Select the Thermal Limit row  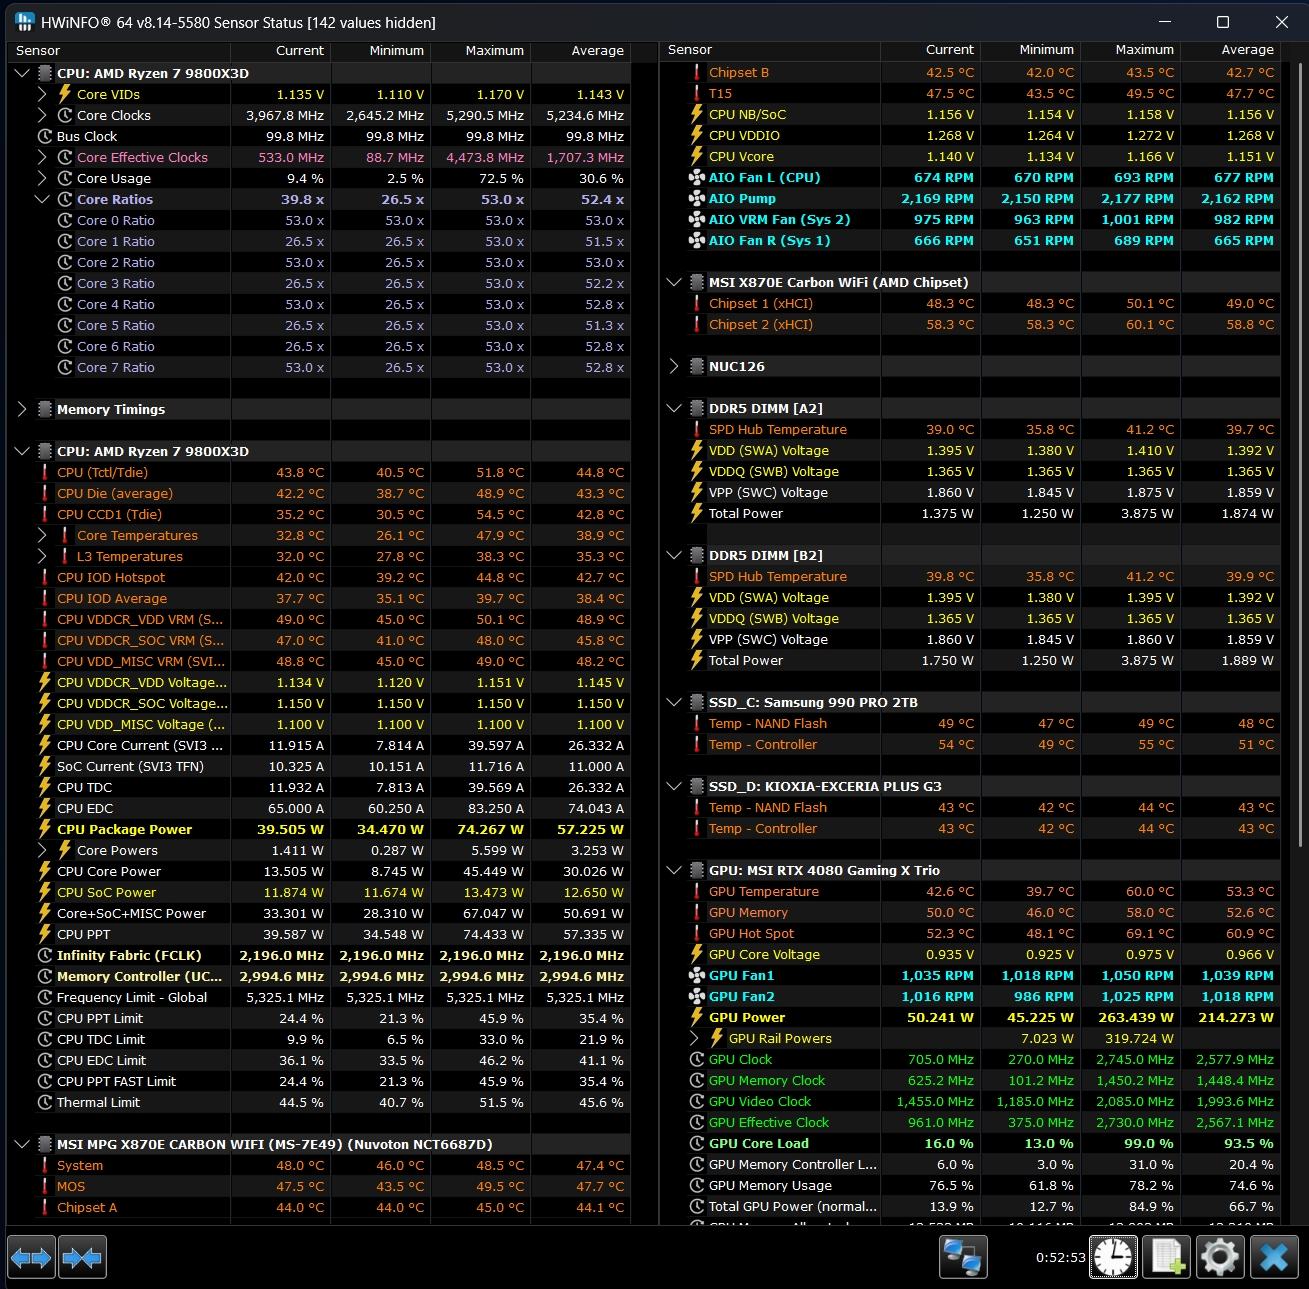coord(320,1102)
